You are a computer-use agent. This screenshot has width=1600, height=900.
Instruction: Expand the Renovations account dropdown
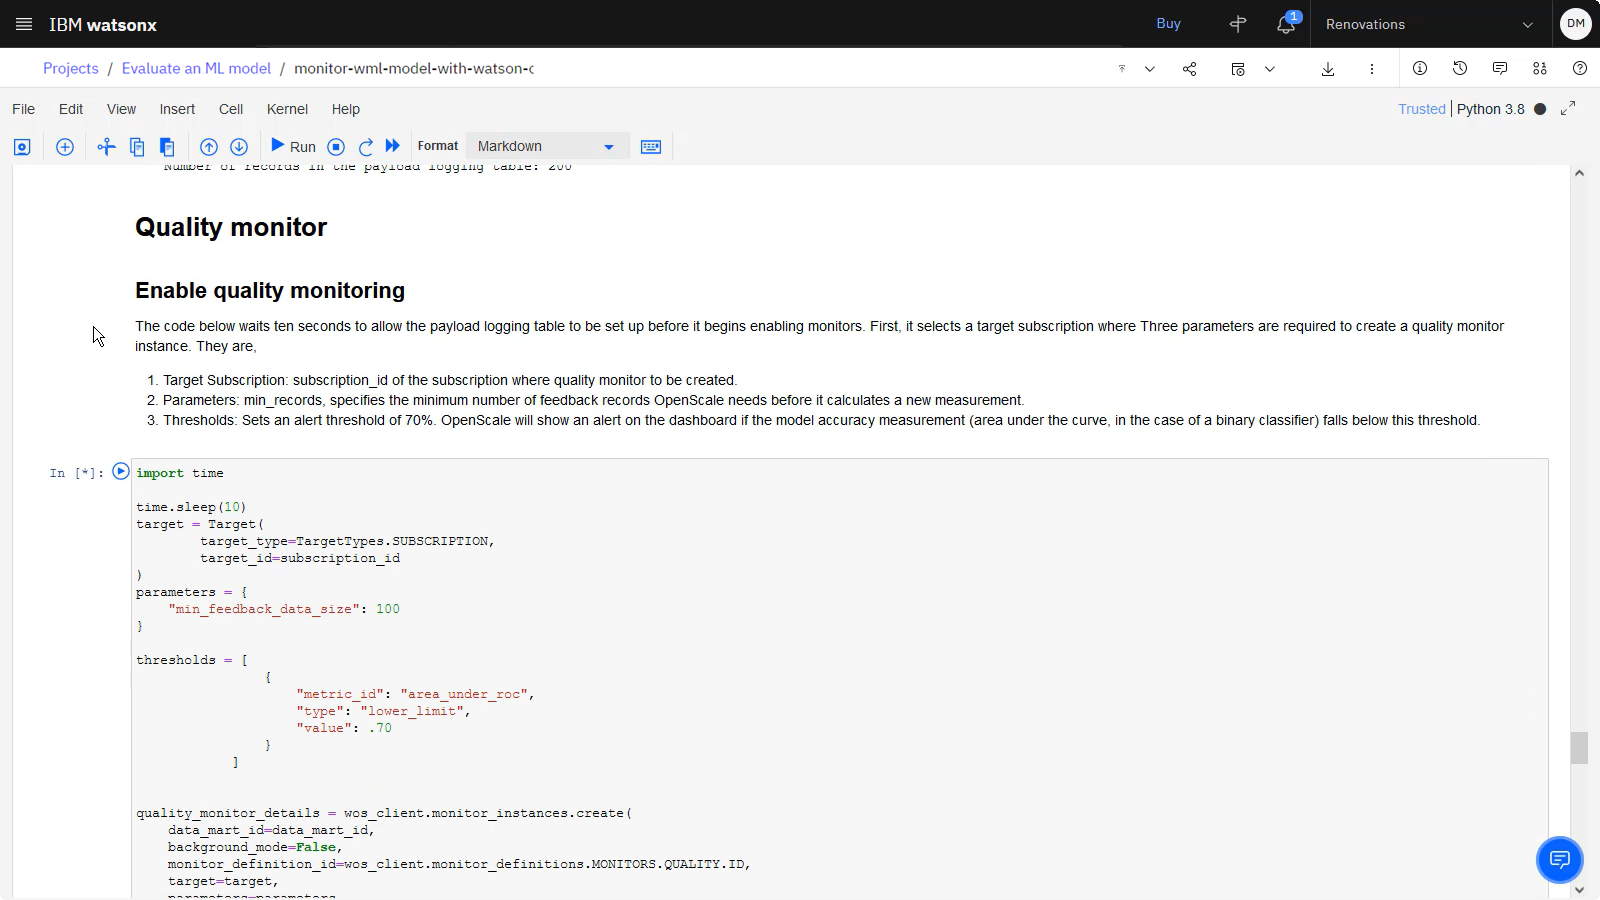[1429, 24]
